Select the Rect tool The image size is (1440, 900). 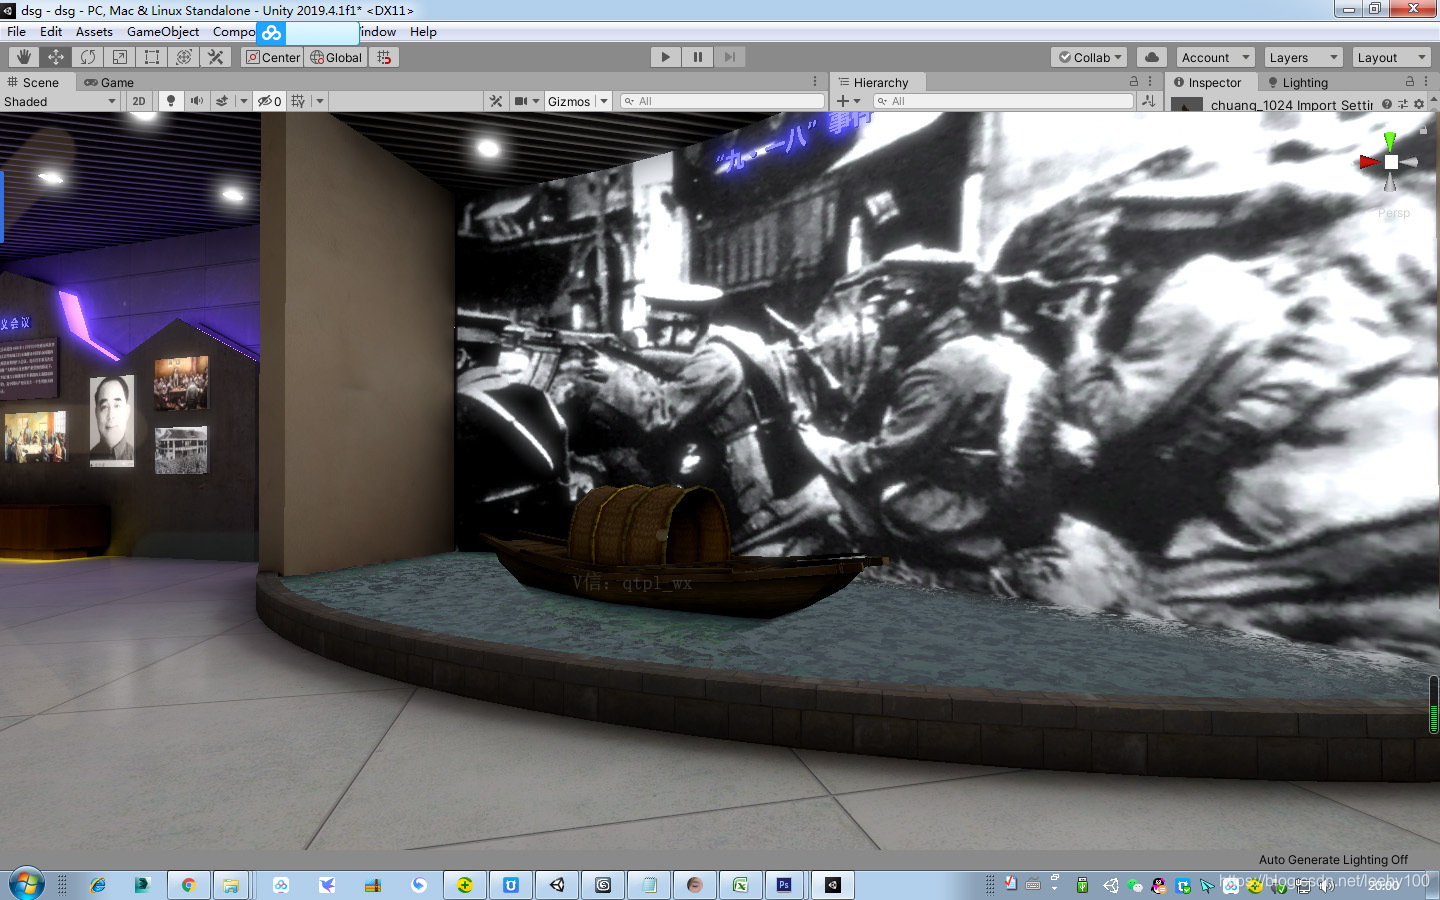152,57
